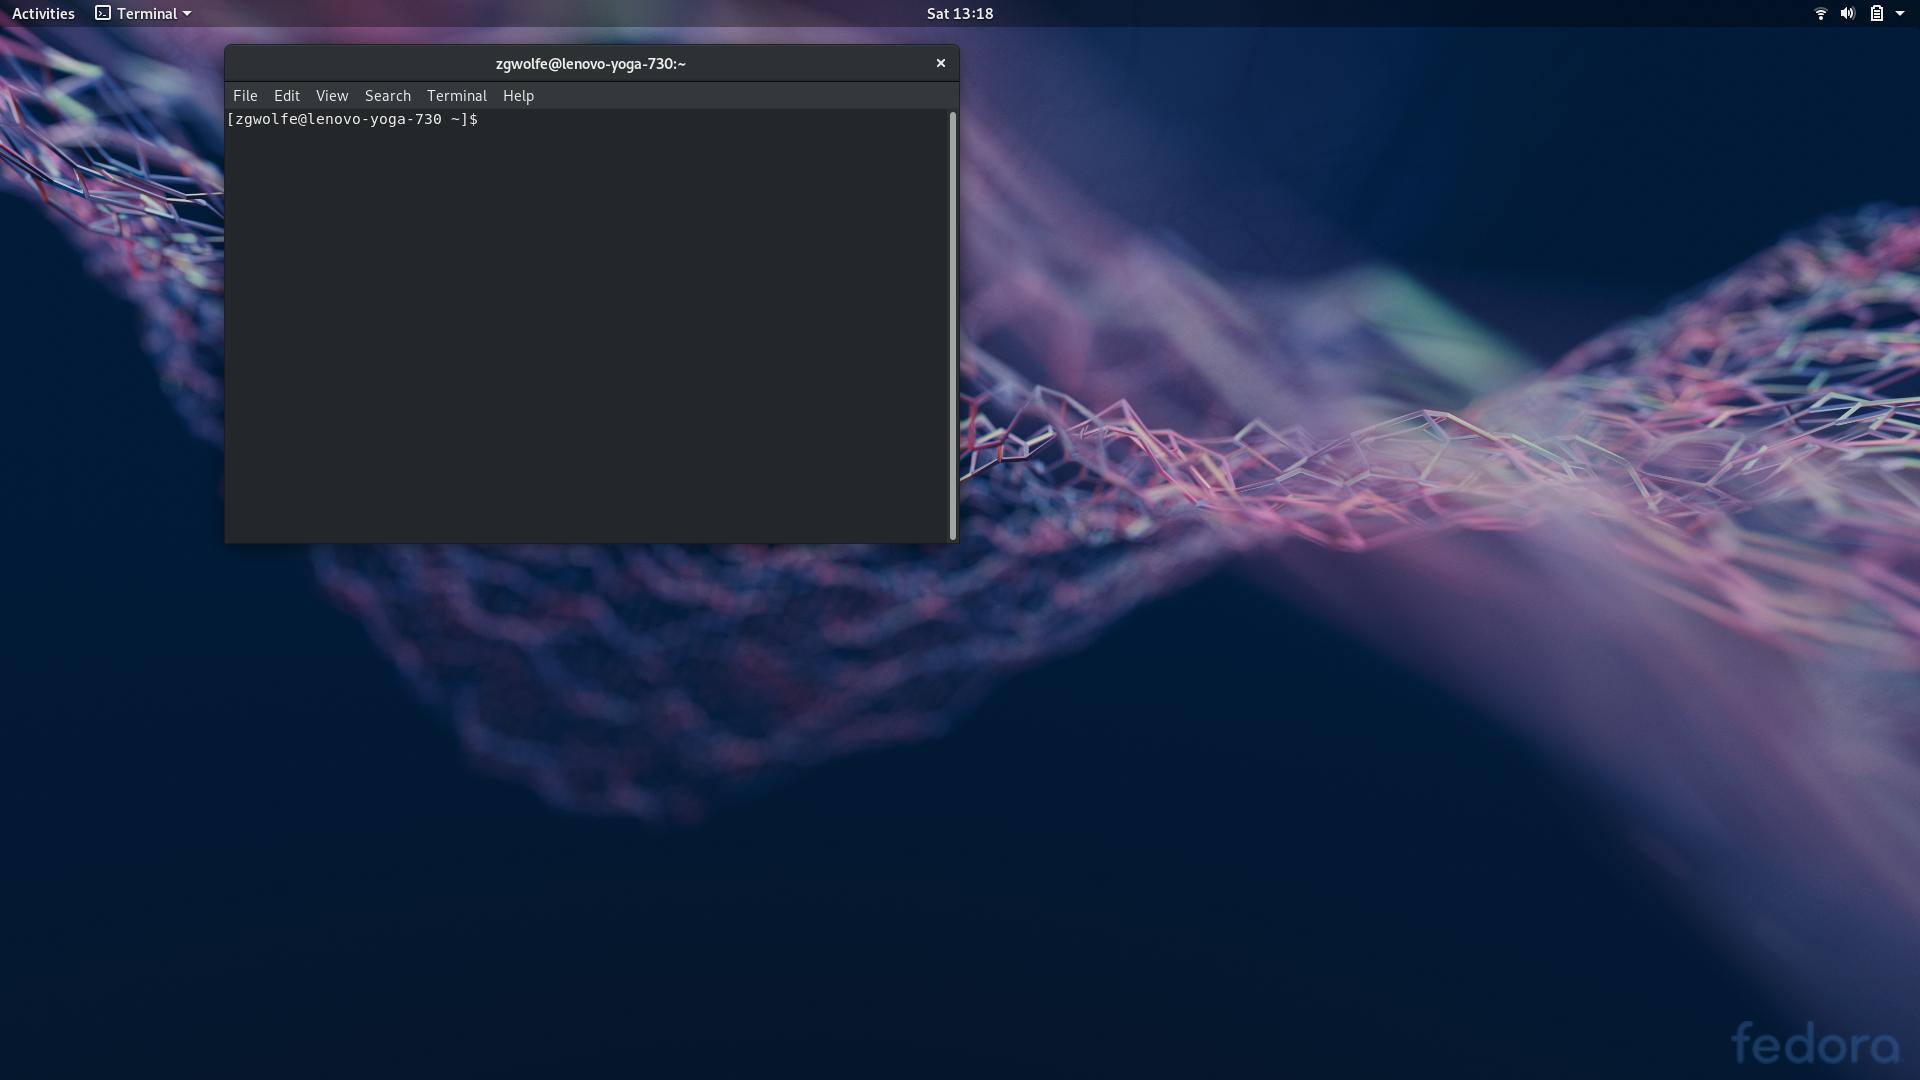Click the fedora logo watermark
The height and width of the screenshot is (1080, 1920).
pos(1814,1044)
